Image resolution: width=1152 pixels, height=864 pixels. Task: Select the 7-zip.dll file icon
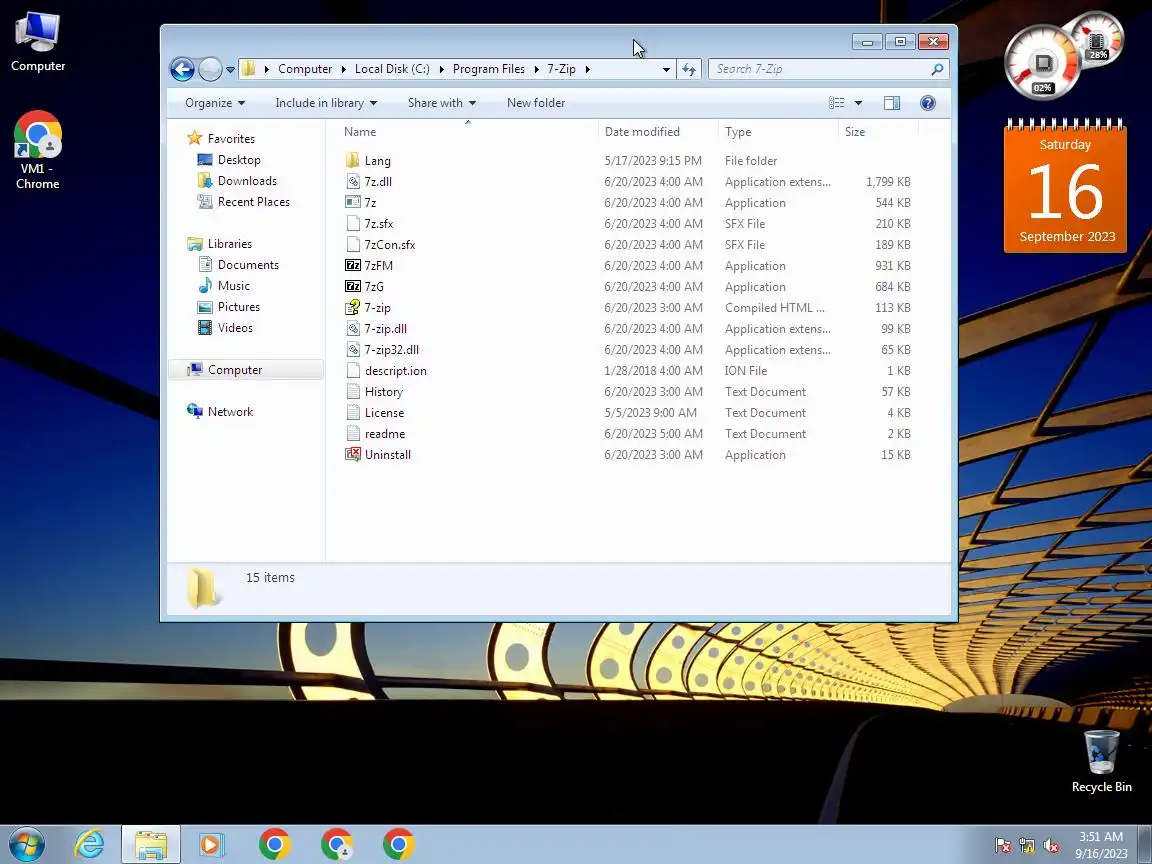(353, 328)
